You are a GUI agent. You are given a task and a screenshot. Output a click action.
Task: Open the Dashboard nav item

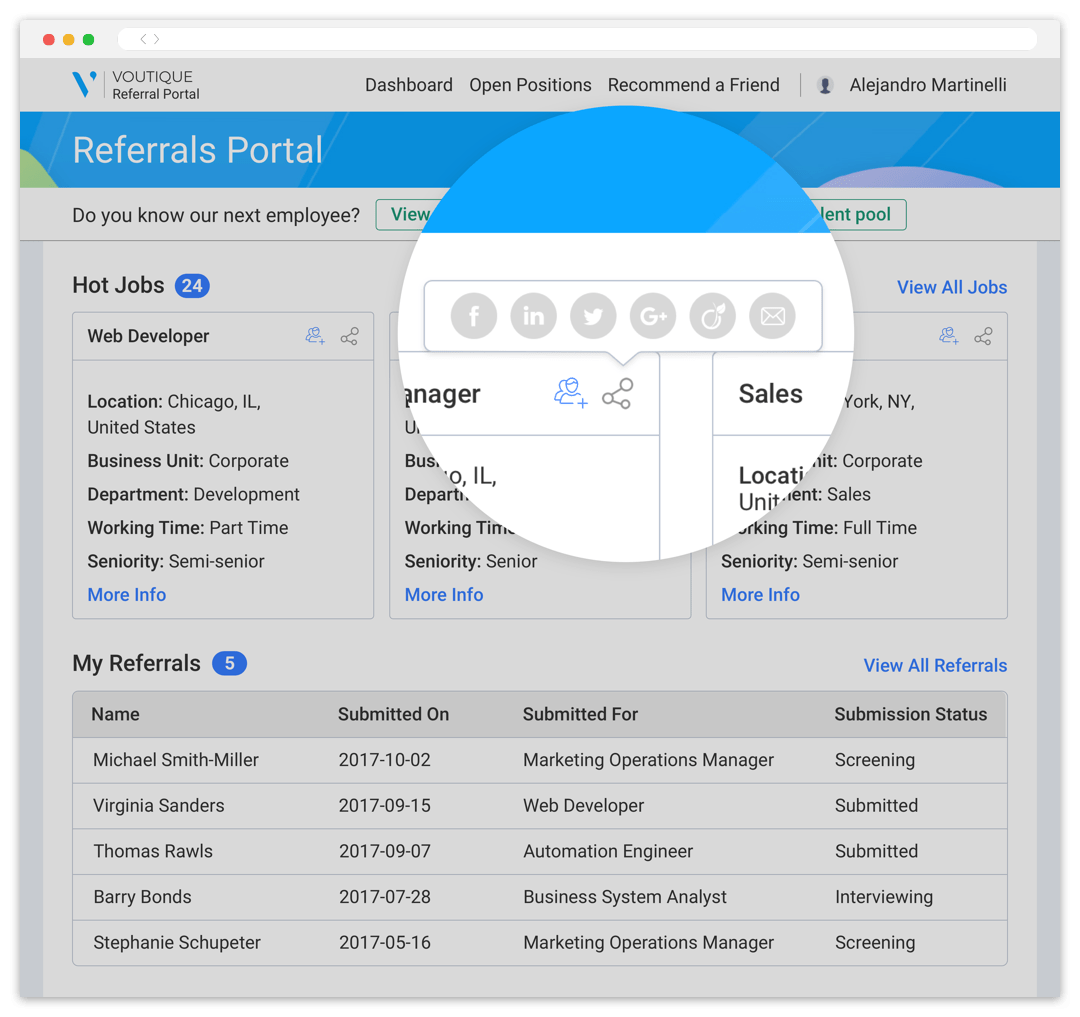coord(408,85)
